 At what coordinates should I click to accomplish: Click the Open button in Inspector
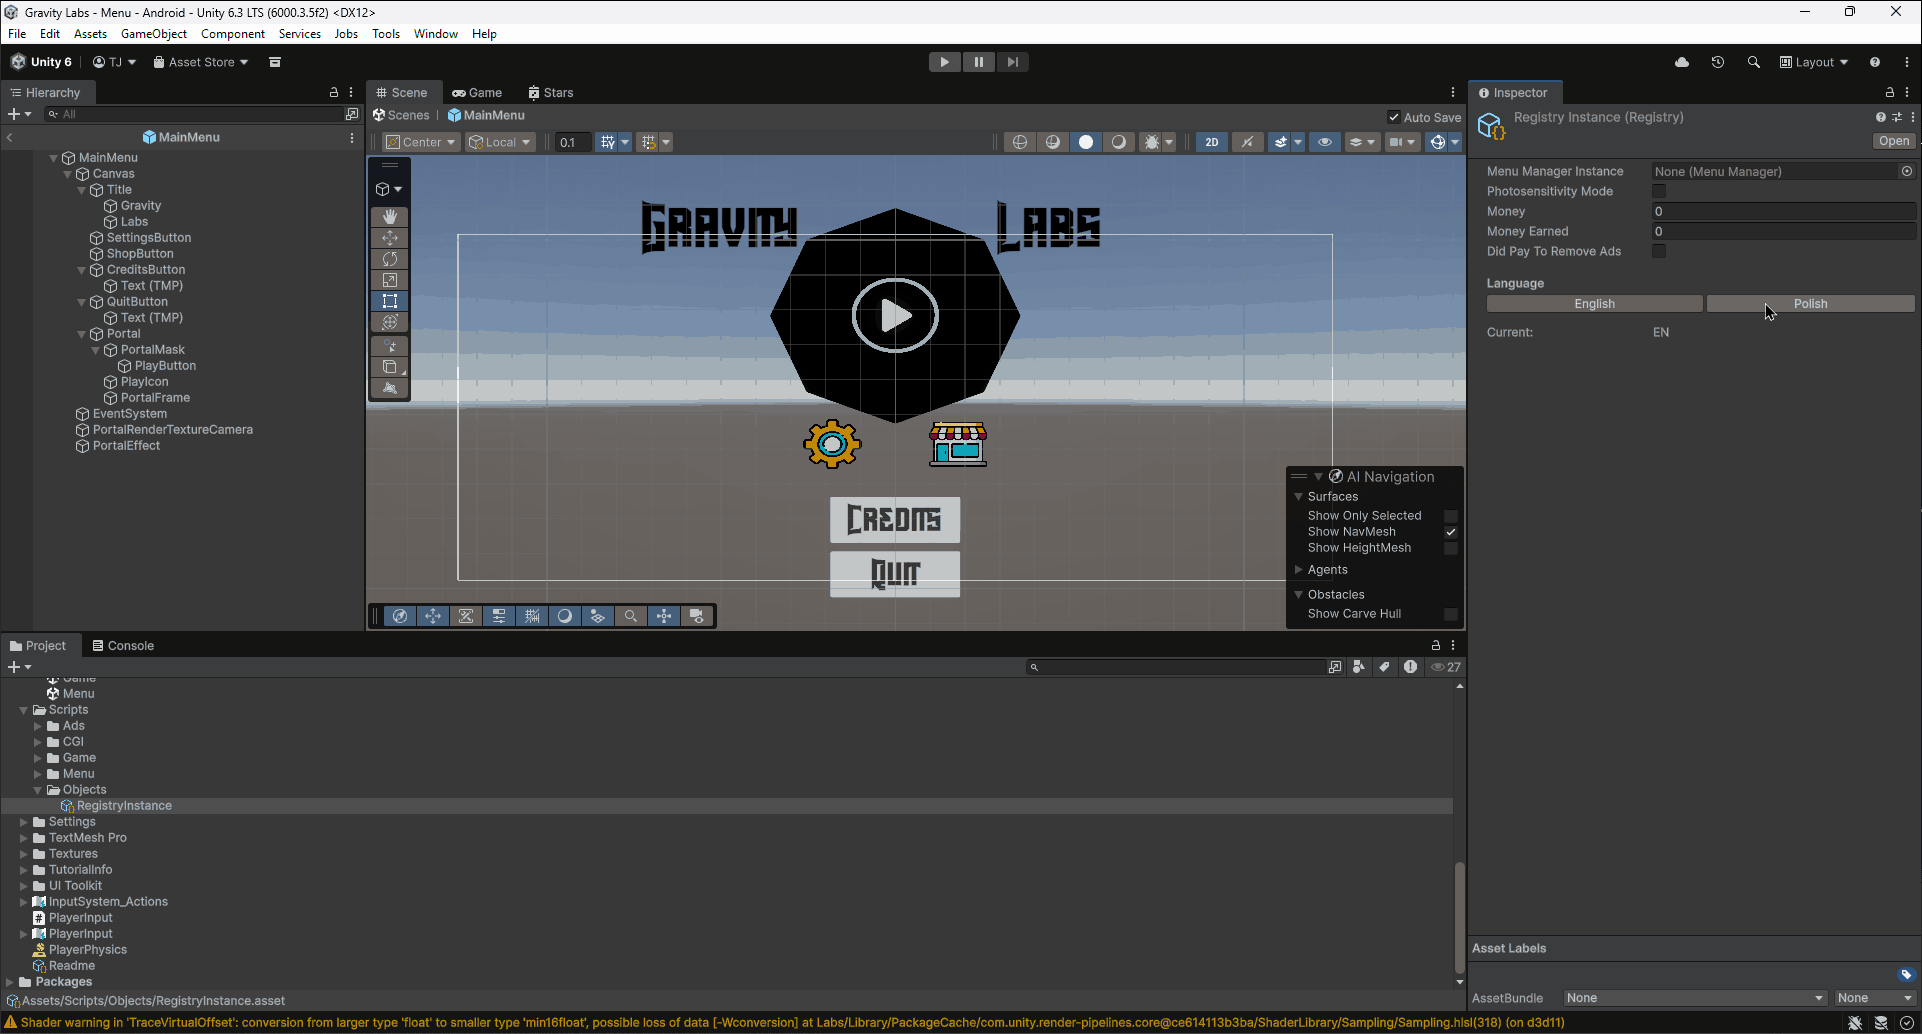tap(1894, 141)
